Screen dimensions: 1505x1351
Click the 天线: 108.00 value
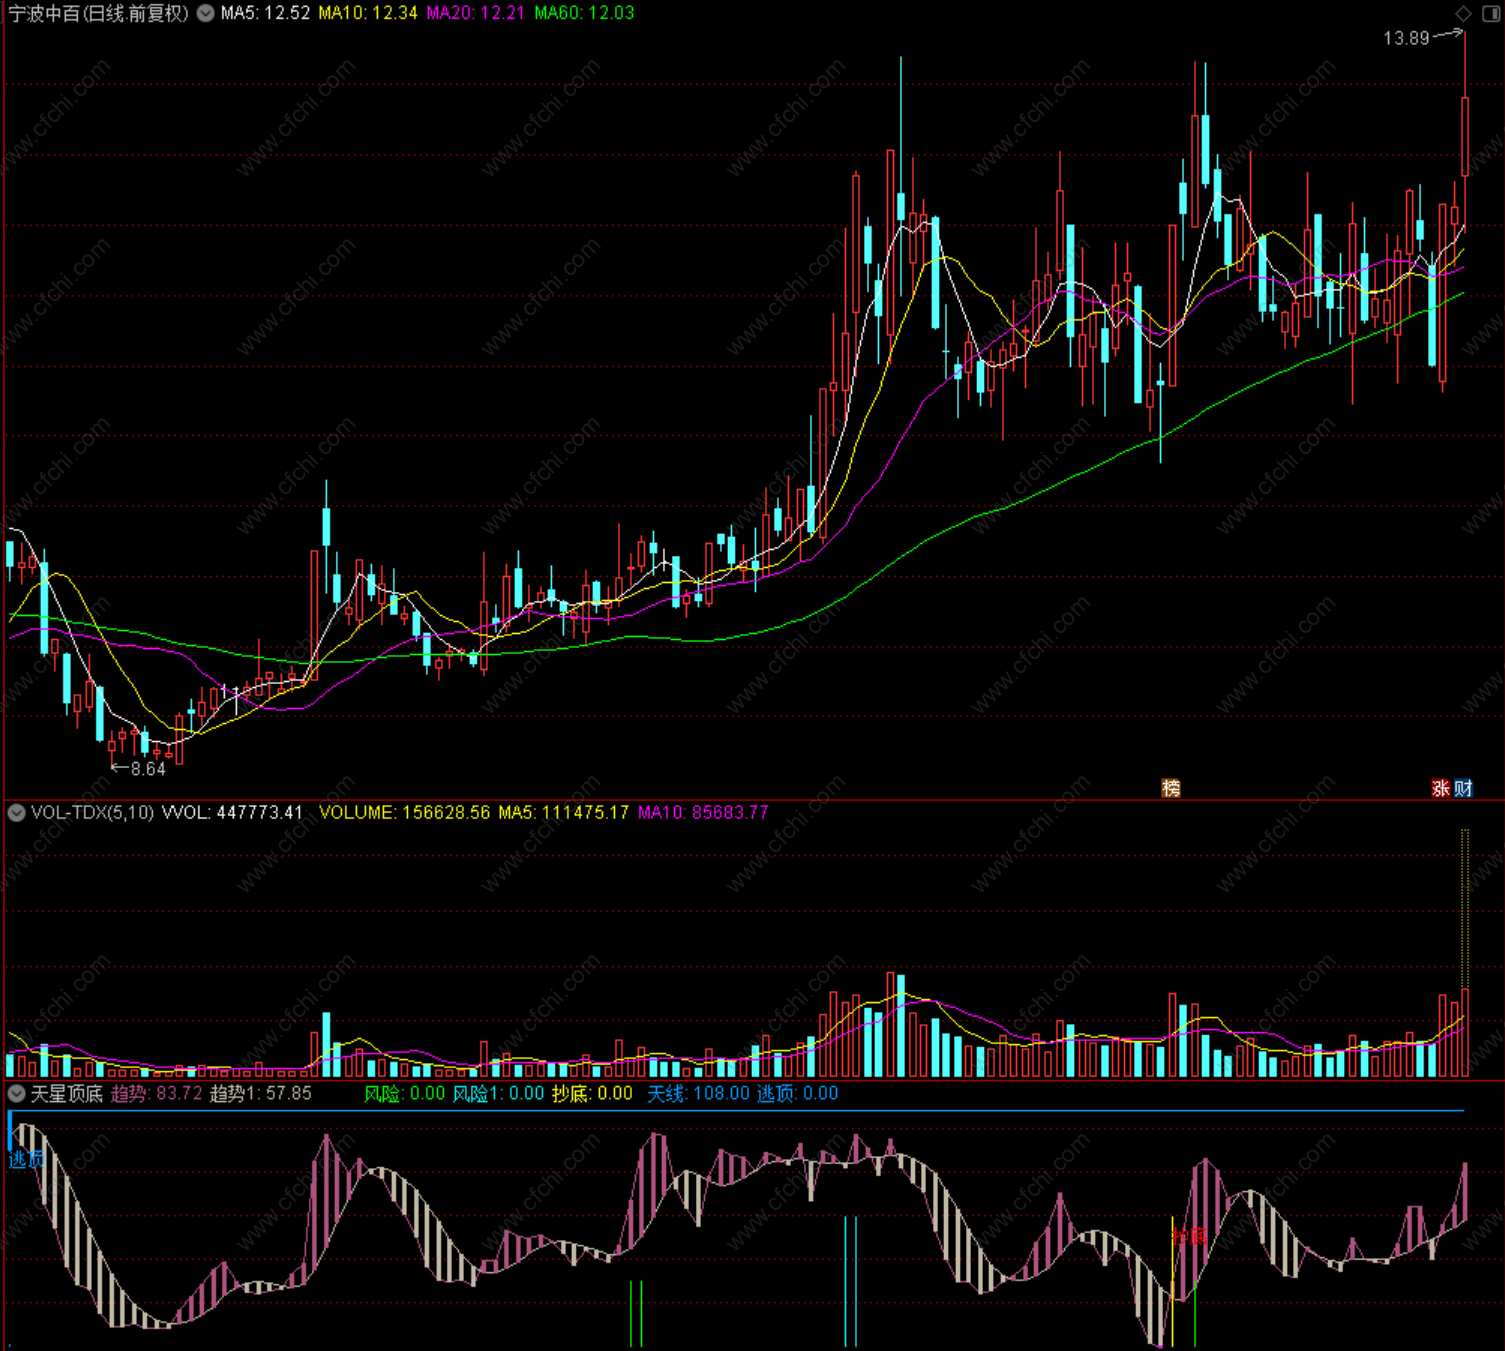point(698,1093)
